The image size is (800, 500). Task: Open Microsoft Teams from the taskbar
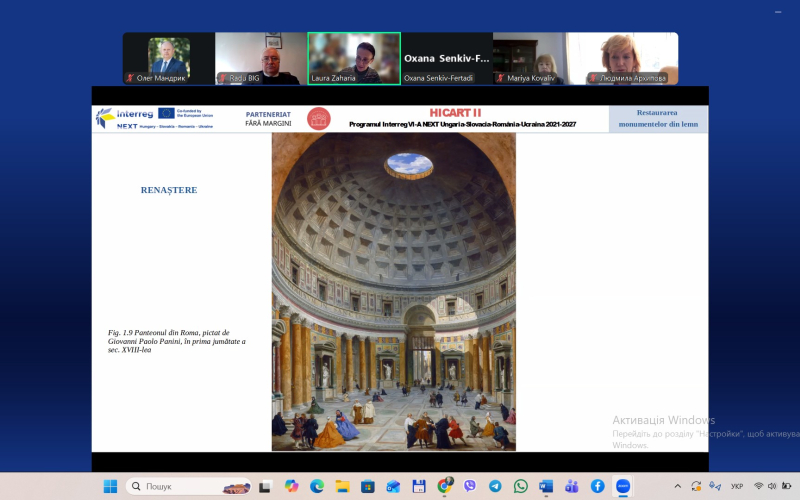point(572,486)
